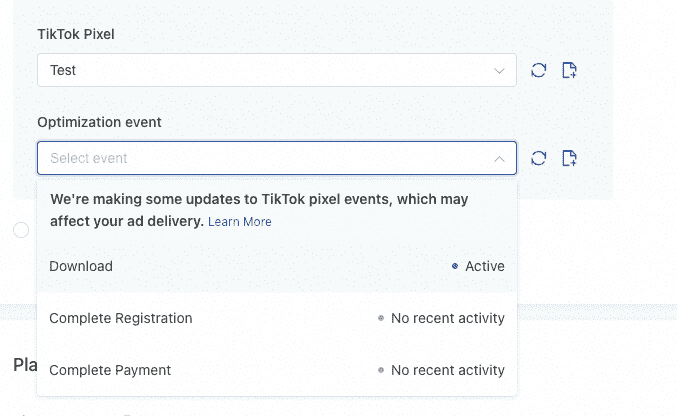
Task: Click the up chevron in Select event field
Action: coord(499,159)
